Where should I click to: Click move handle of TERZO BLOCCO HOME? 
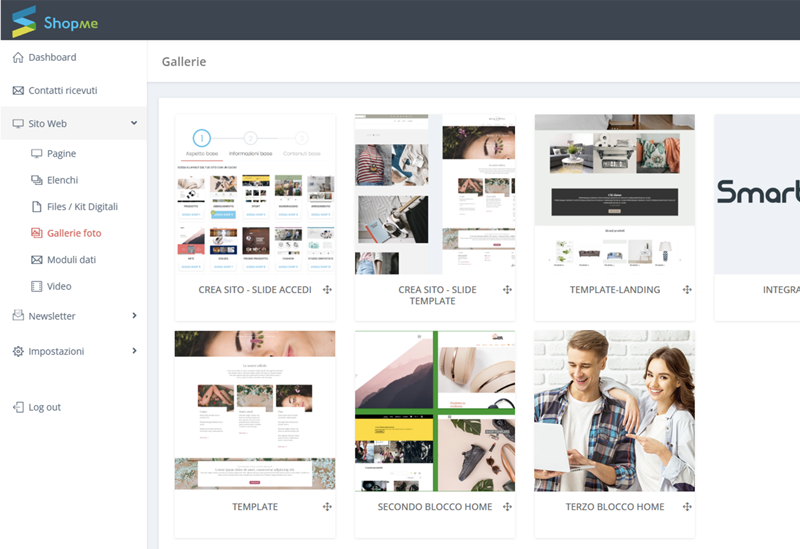[x=687, y=507]
